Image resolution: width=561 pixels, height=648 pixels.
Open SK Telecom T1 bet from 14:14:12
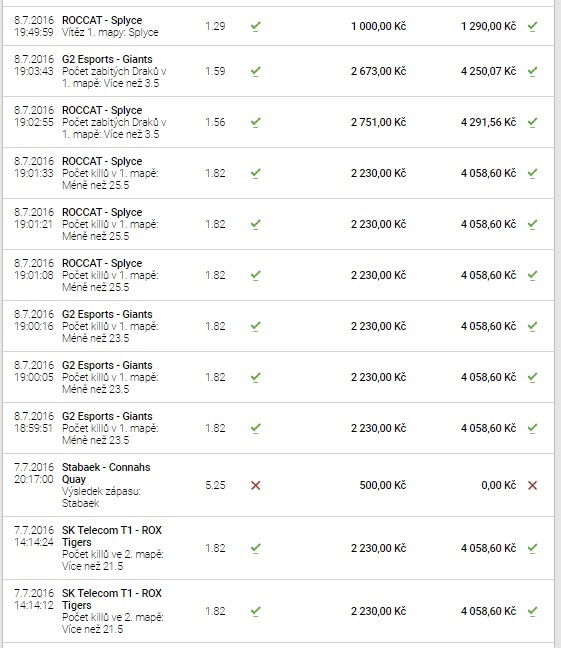pos(278,611)
